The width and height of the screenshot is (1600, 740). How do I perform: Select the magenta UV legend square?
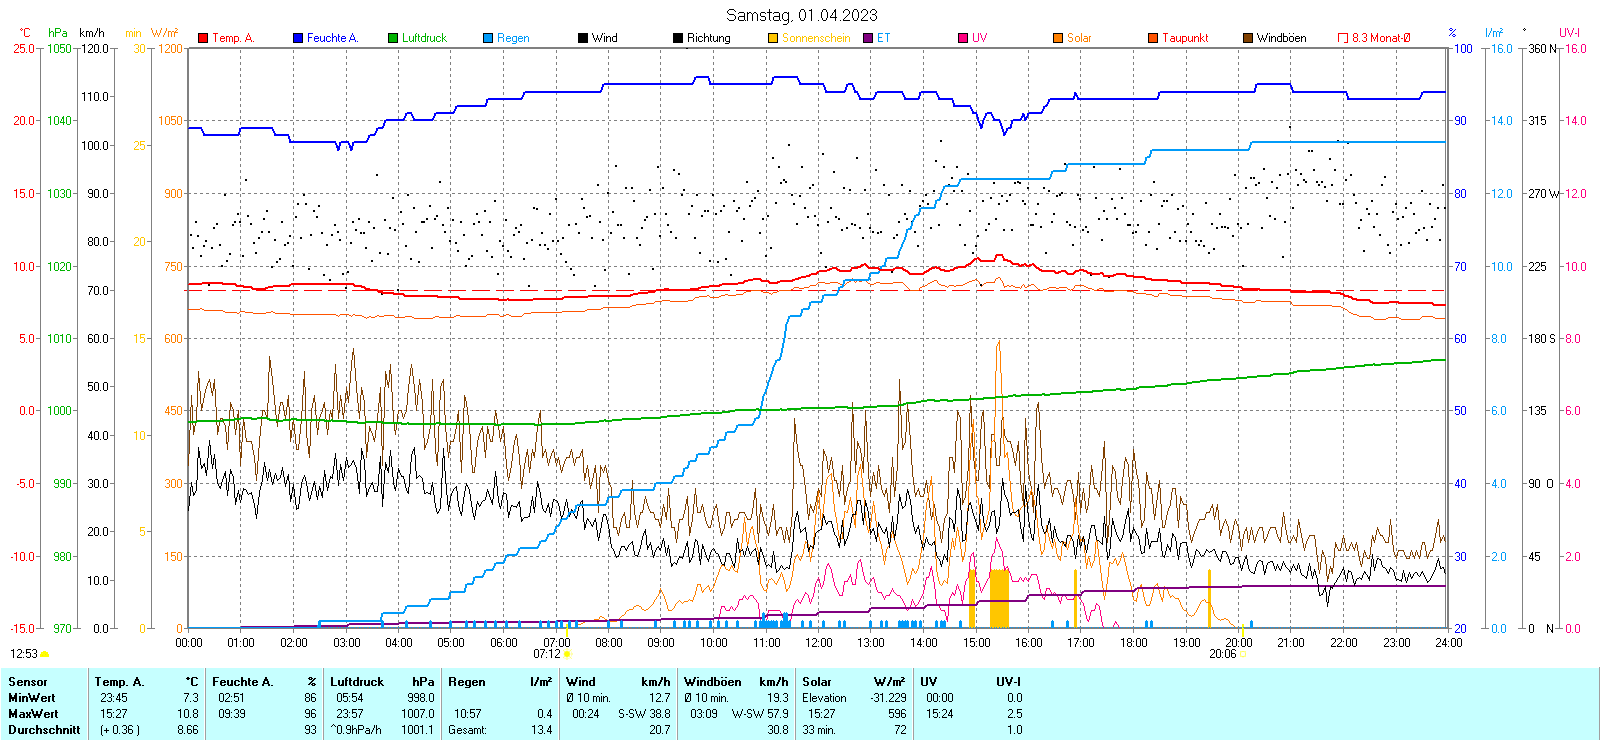(963, 38)
